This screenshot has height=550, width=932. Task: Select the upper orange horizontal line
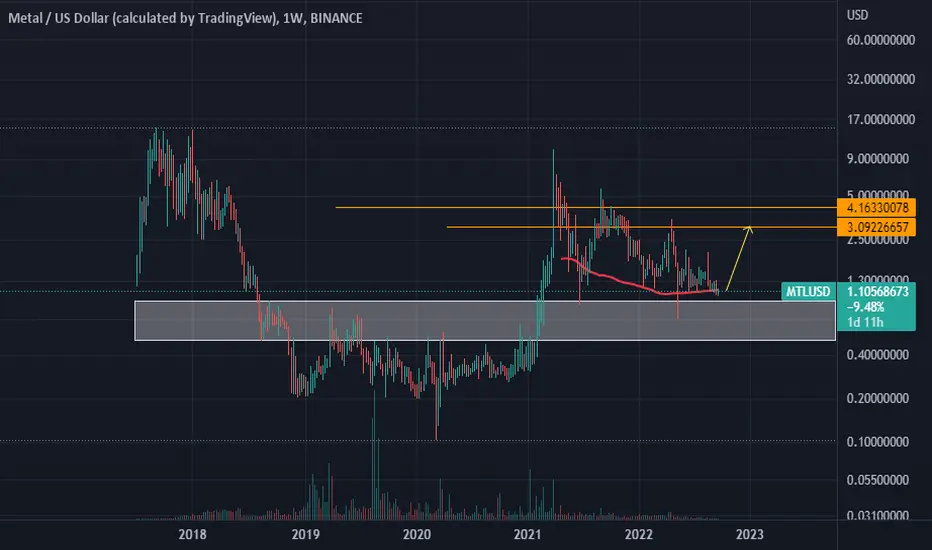[585, 208]
